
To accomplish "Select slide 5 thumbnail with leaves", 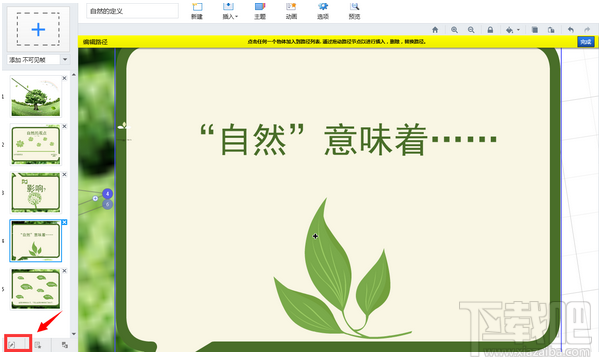I will [36, 289].
